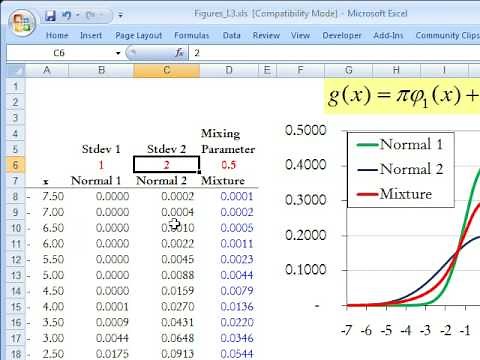Viewport: 480px width, 360px height.
Task: Select column H header
Action: (396, 70)
